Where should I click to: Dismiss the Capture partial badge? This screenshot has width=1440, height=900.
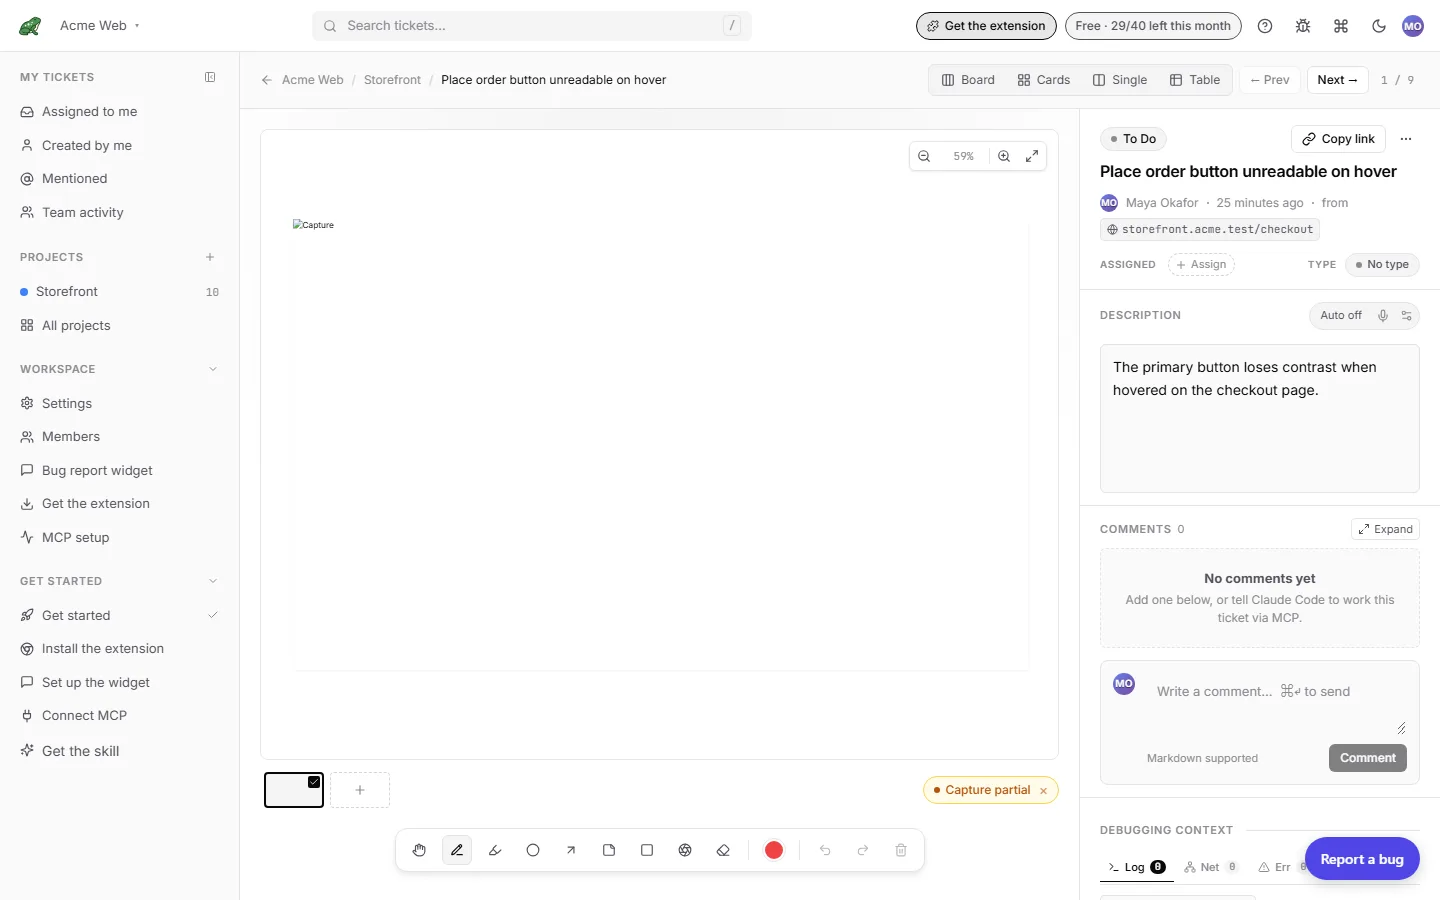[1043, 791]
